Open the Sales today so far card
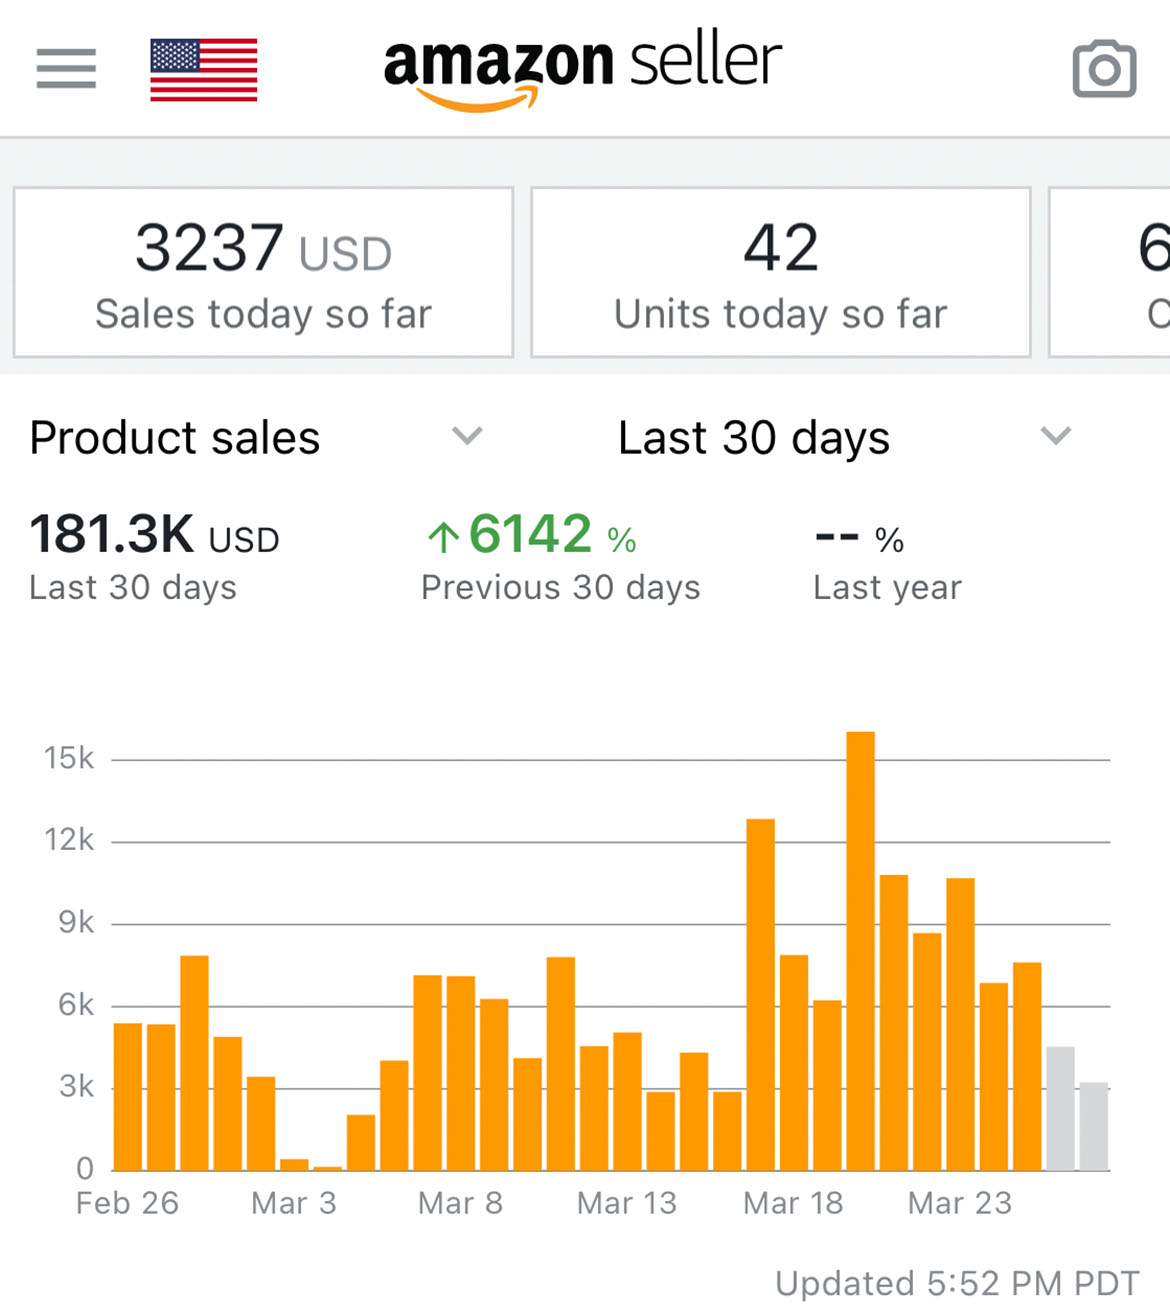This screenshot has height=1314, width=1170. (263, 272)
